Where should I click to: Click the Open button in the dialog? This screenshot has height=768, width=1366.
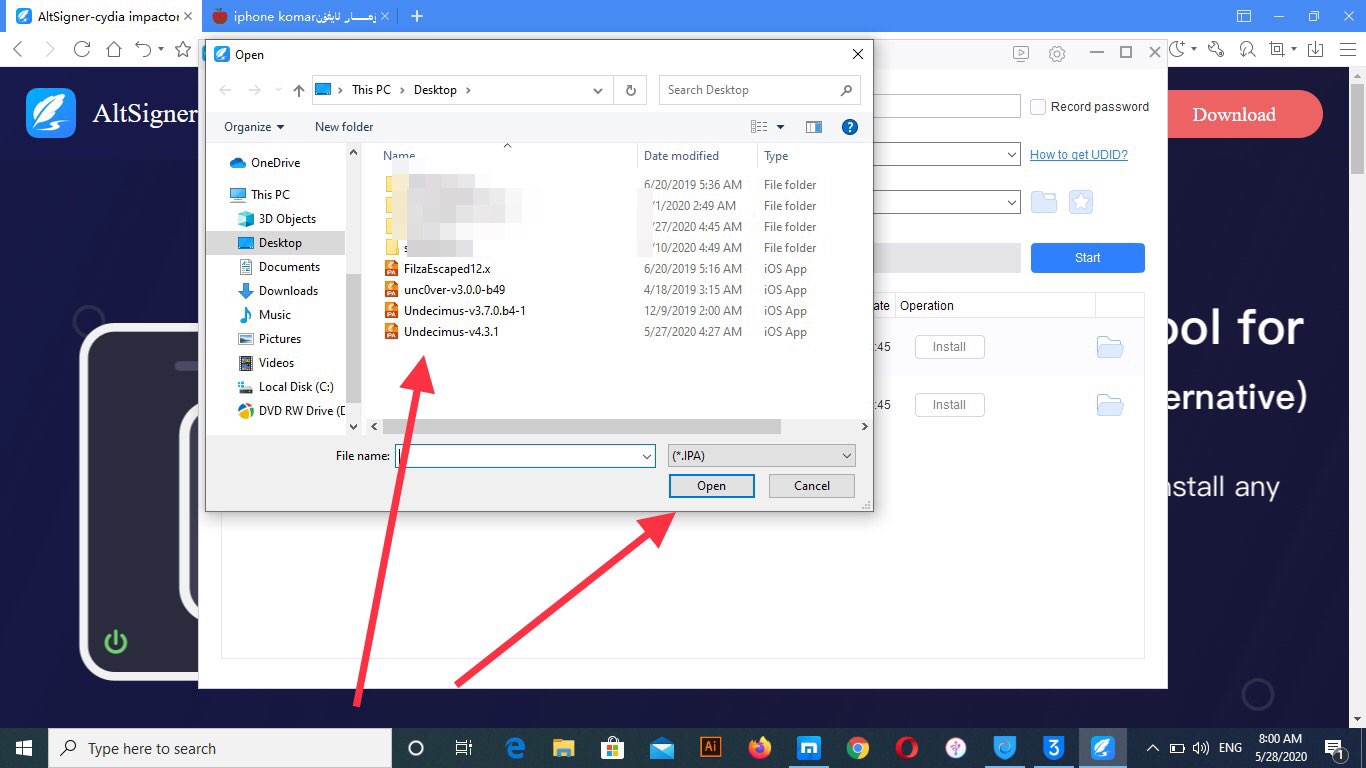712,486
